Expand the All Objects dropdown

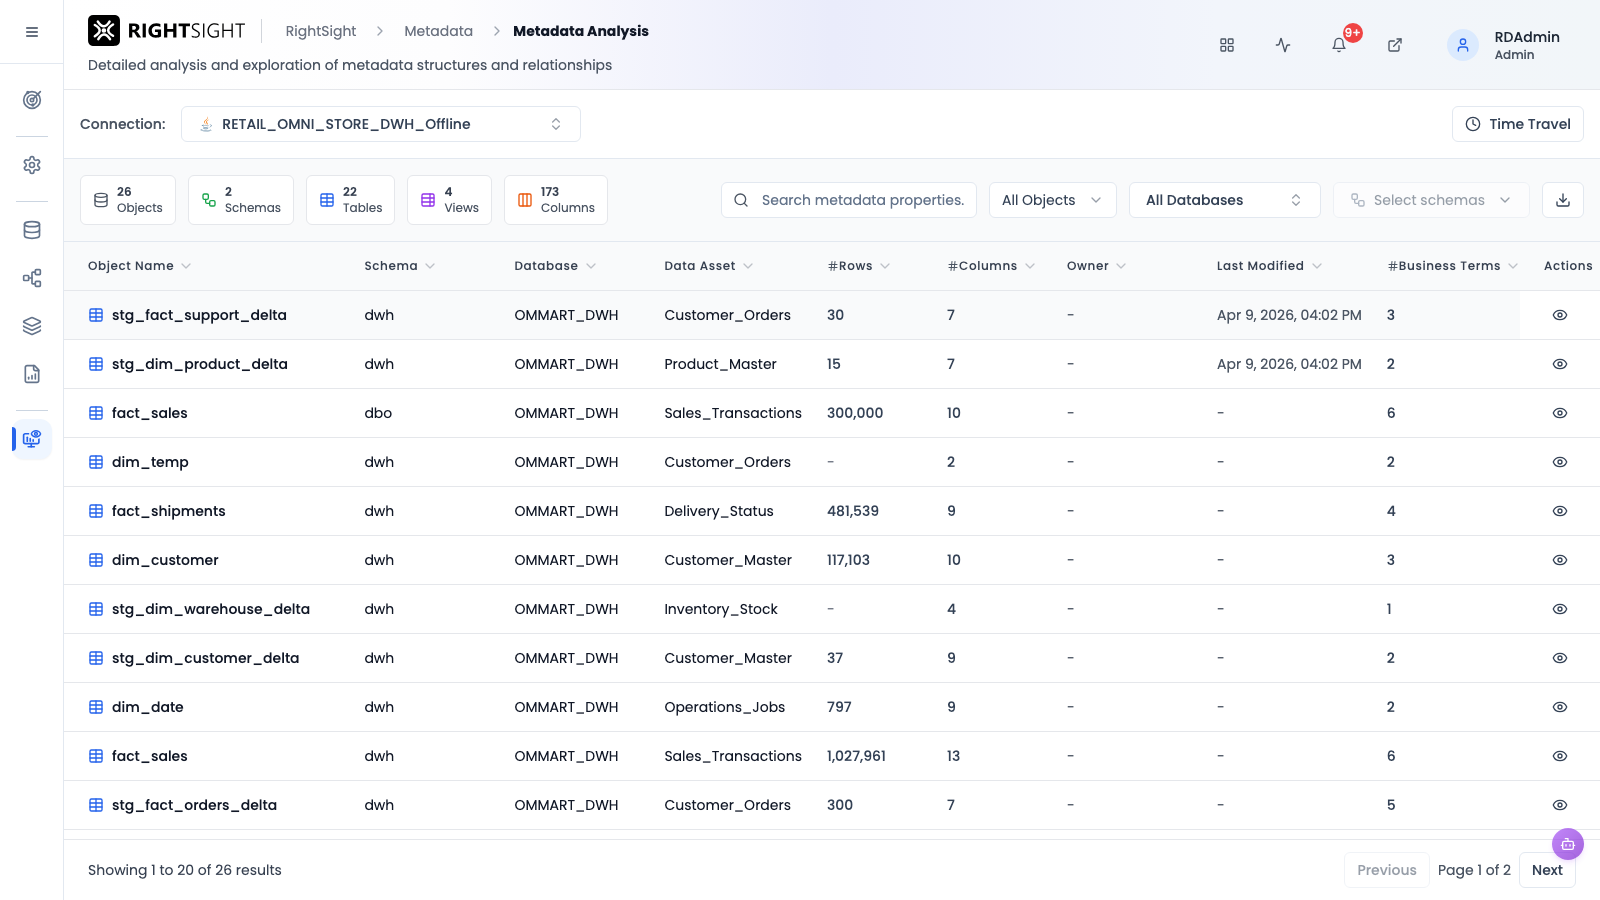pyautogui.click(x=1053, y=200)
